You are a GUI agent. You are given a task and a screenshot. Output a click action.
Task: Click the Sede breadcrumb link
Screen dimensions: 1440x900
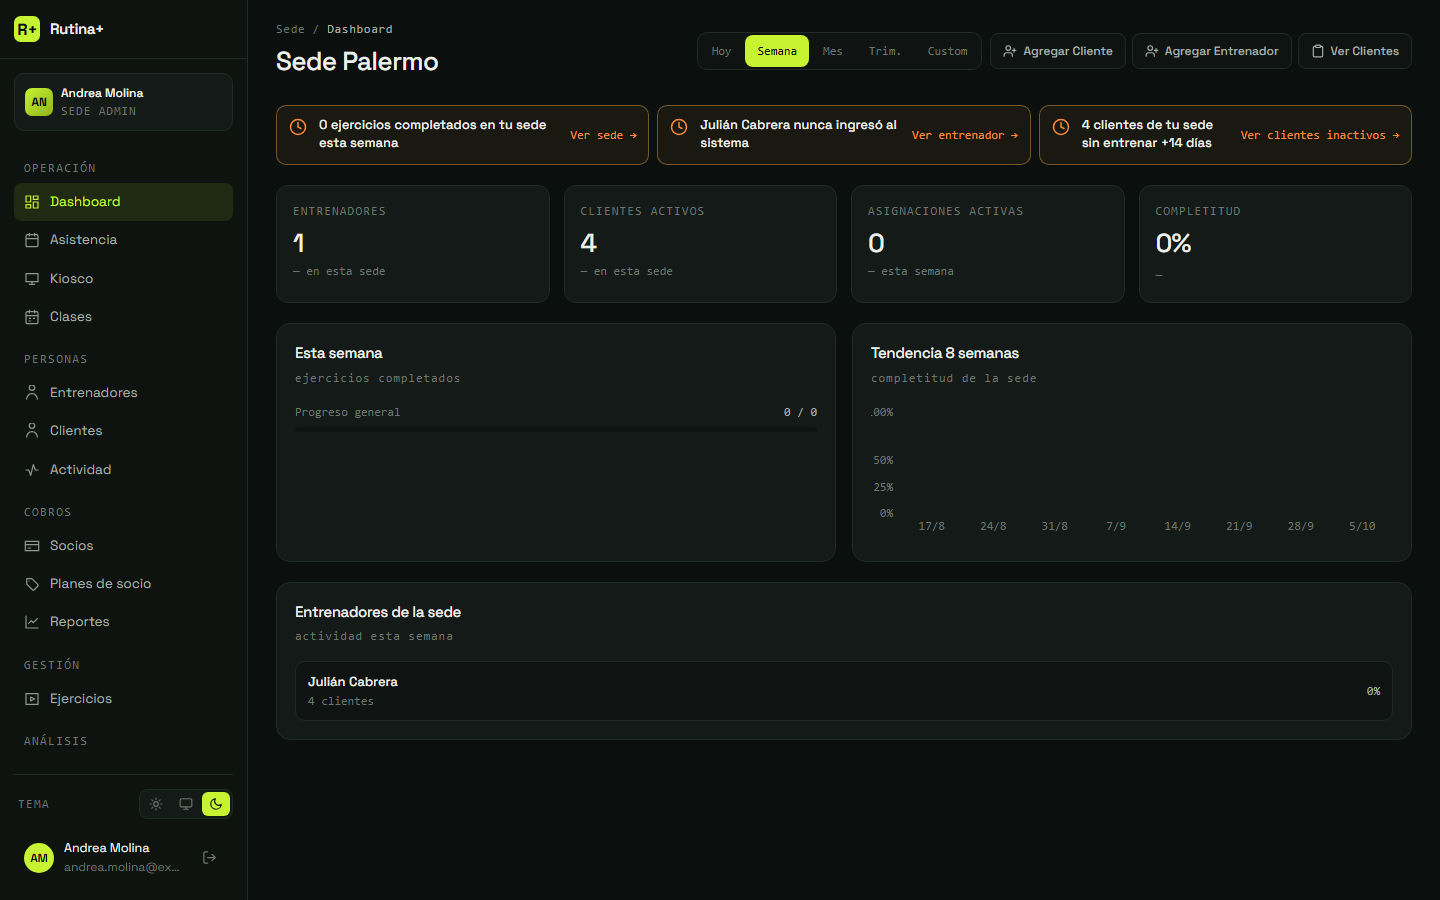(x=290, y=29)
